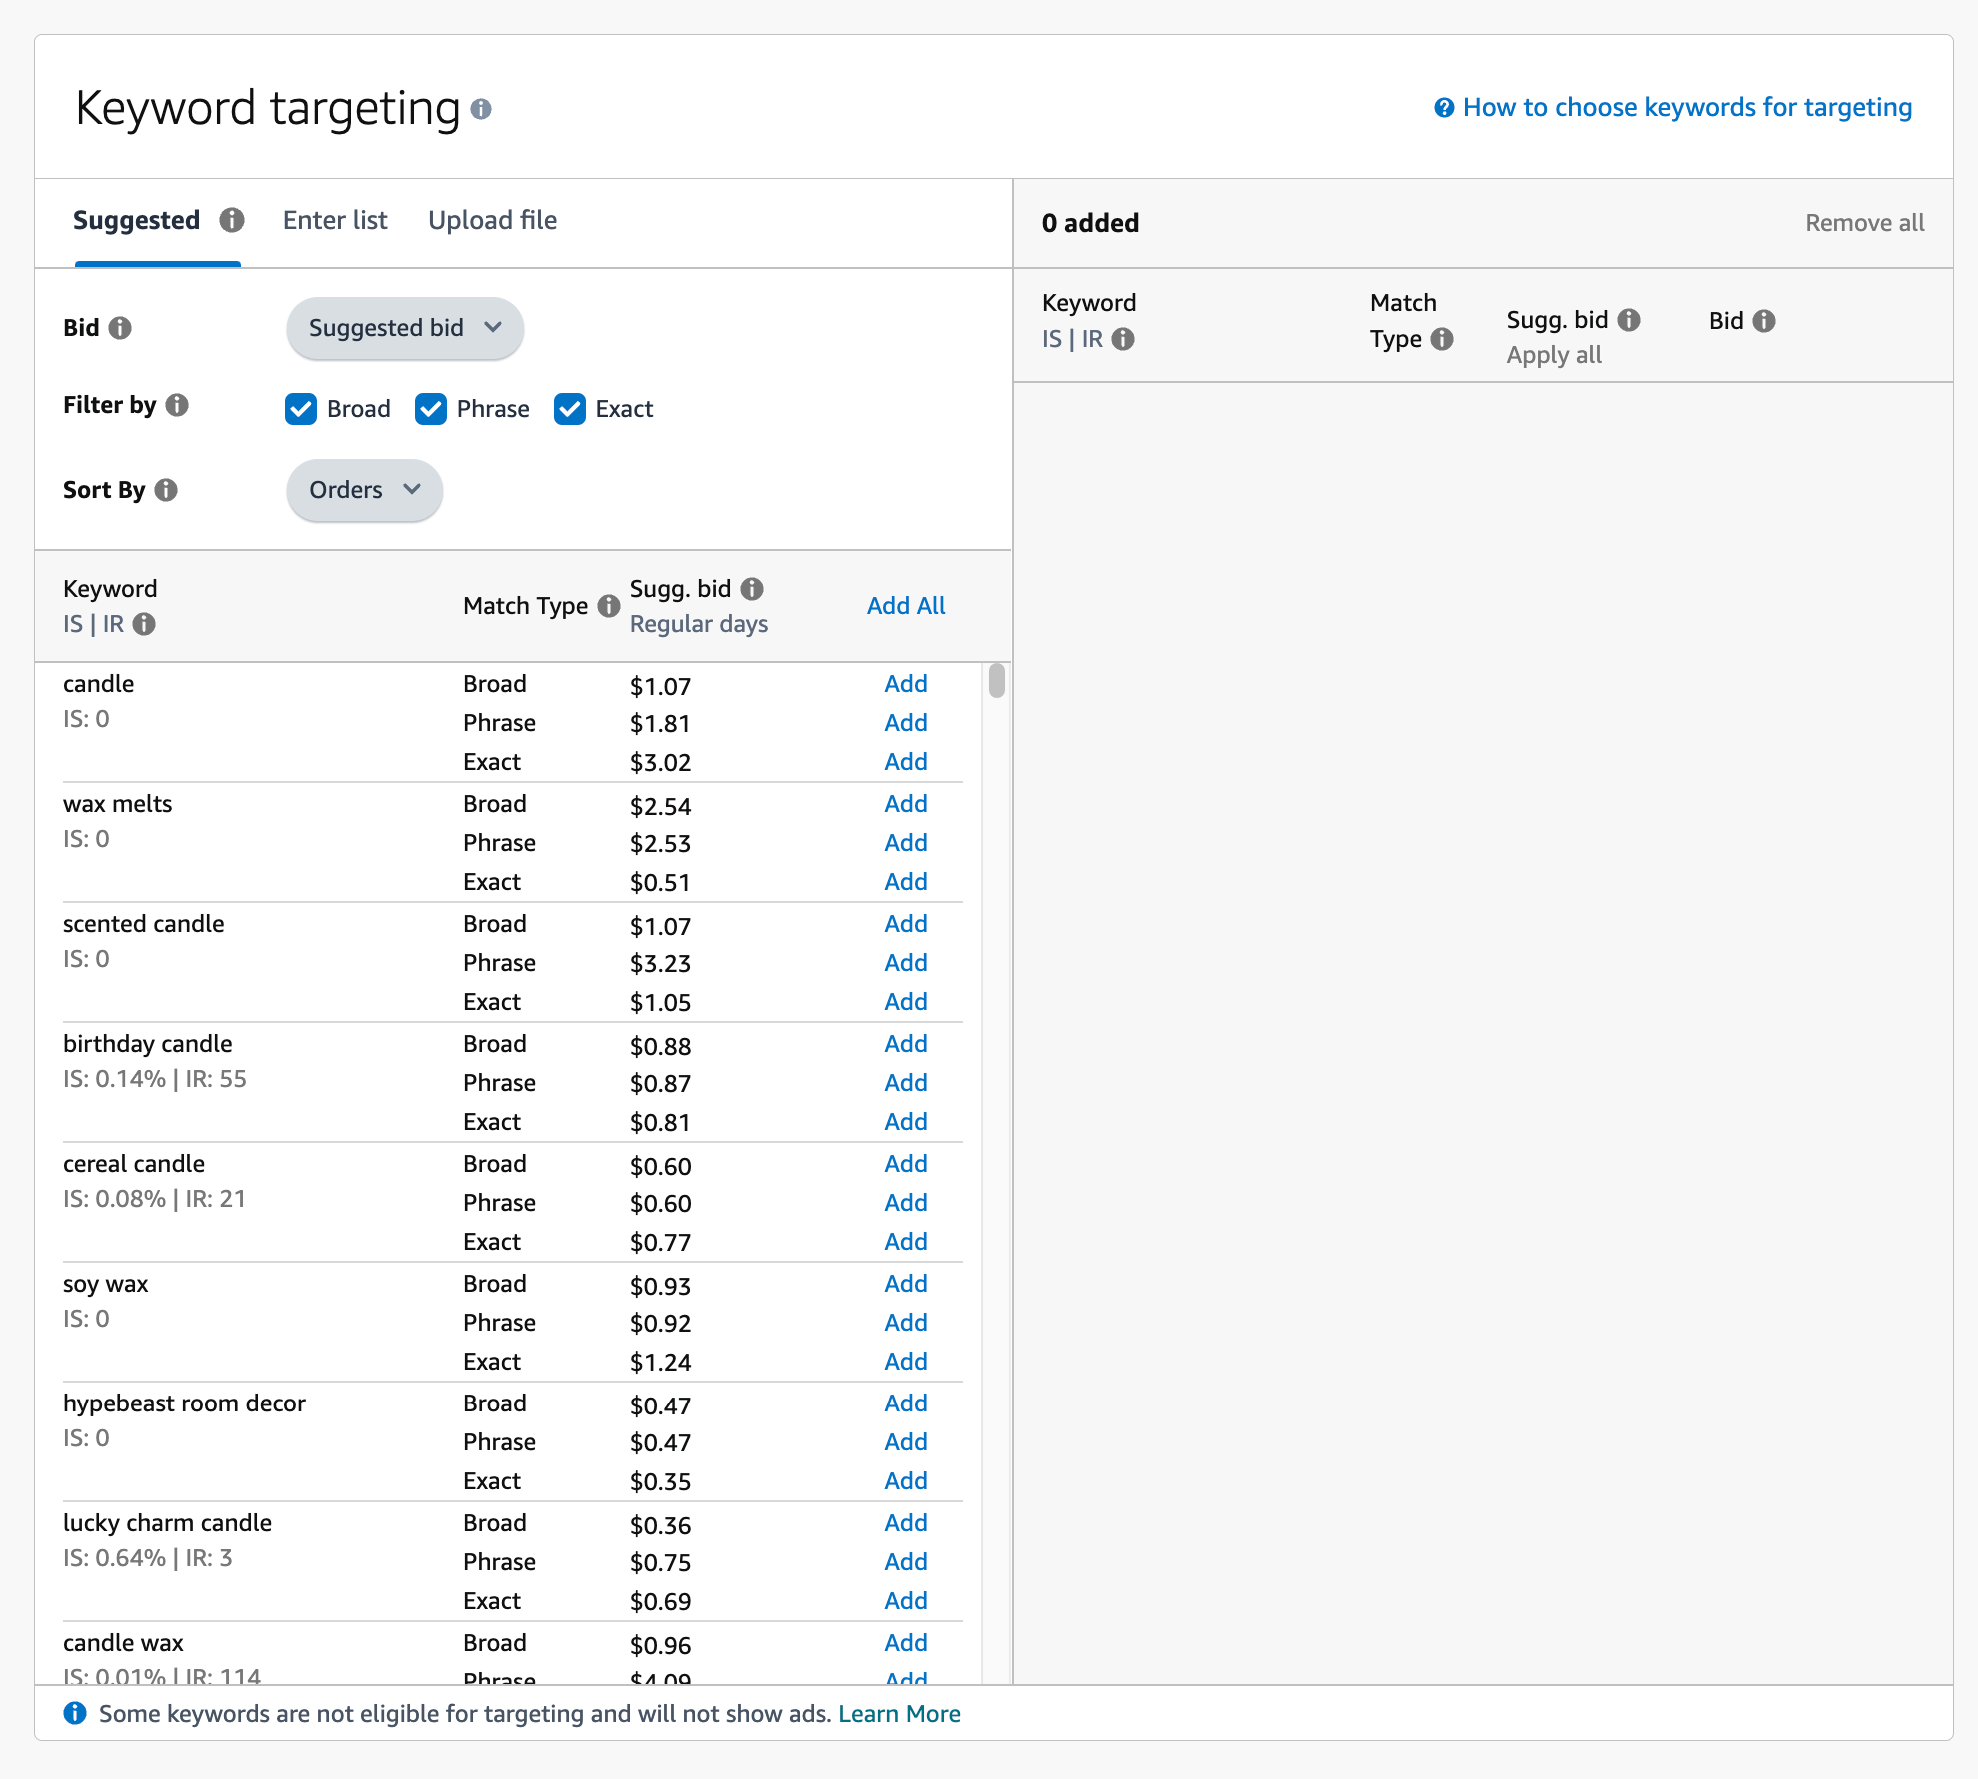Screen dimensions: 1978x1779
Task: Click the Suggested tab info icon
Action: click(x=232, y=220)
